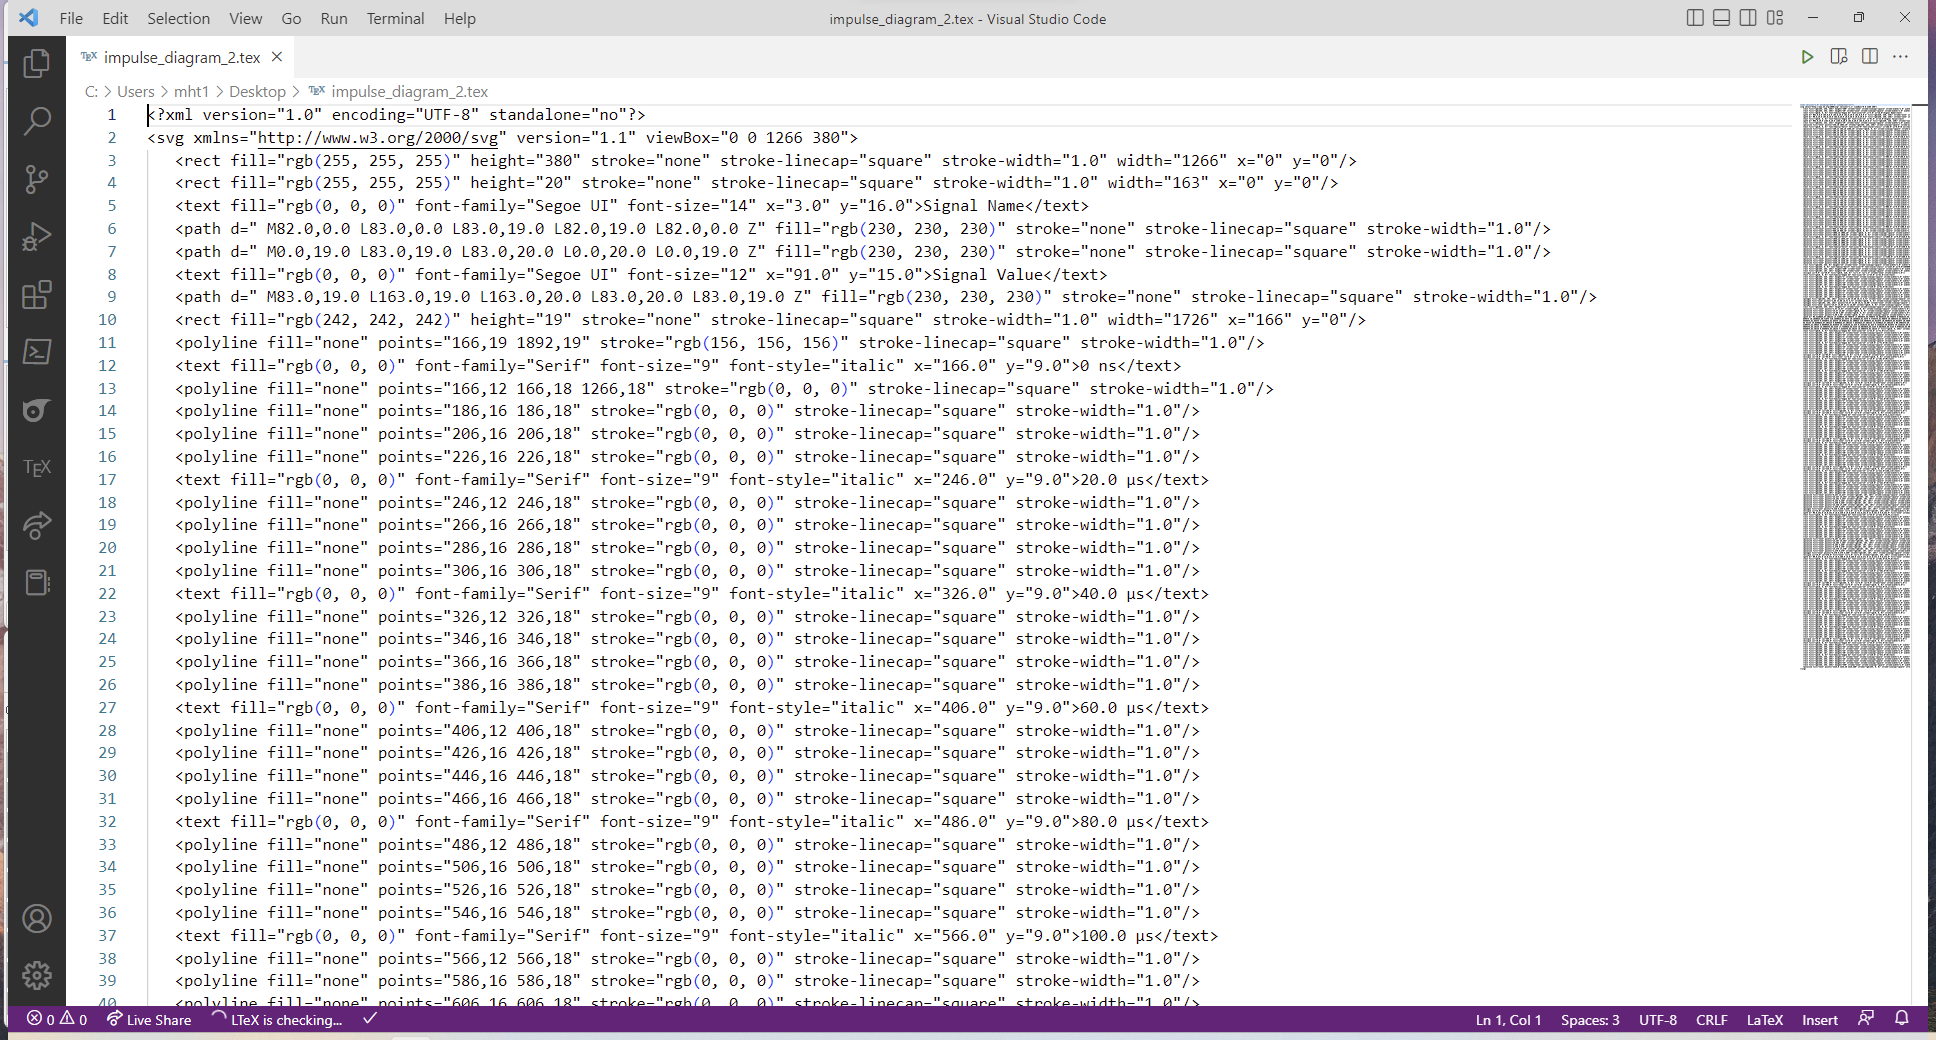Open the Terminal menu
The width and height of the screenshot is (1936, 1040).
[395, 18]
